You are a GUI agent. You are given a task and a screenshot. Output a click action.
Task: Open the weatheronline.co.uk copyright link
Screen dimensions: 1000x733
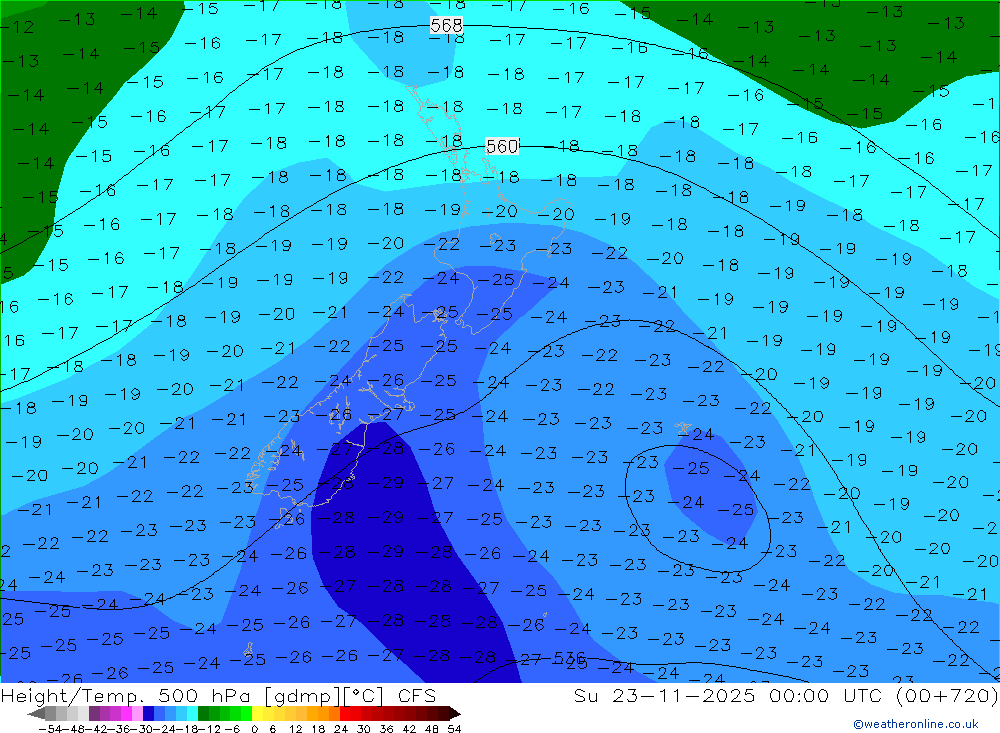click(916, 724)
